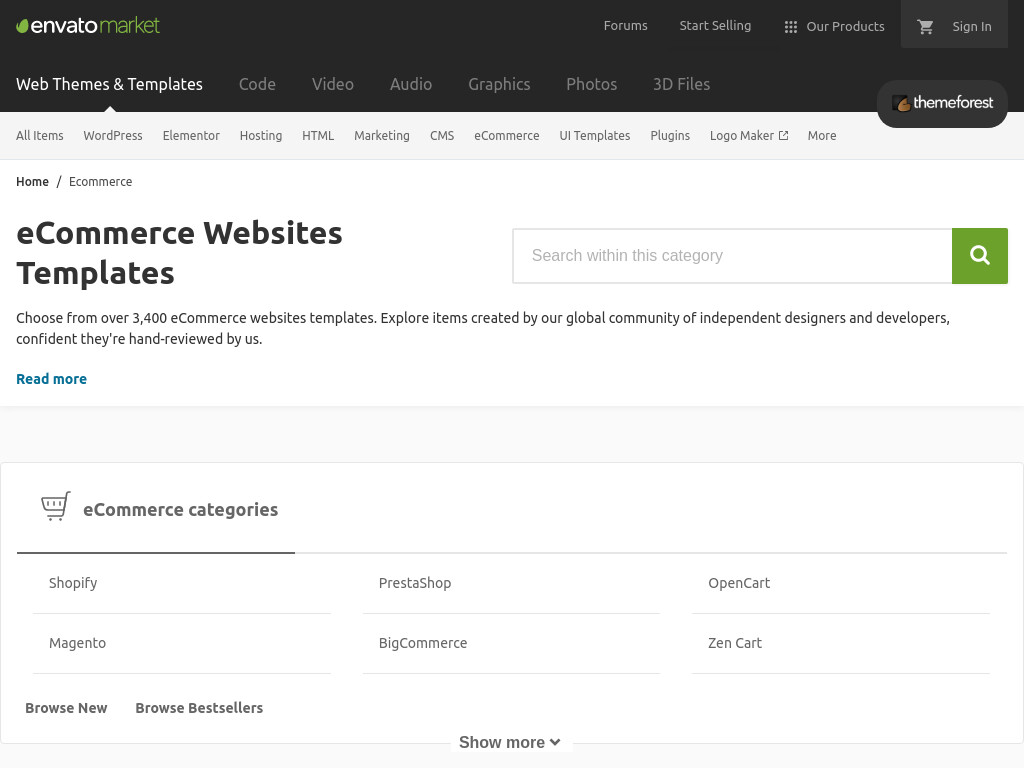1024x768 pixels.
Task: Open the Hosting menu item
Action: (x=261, y=135)
